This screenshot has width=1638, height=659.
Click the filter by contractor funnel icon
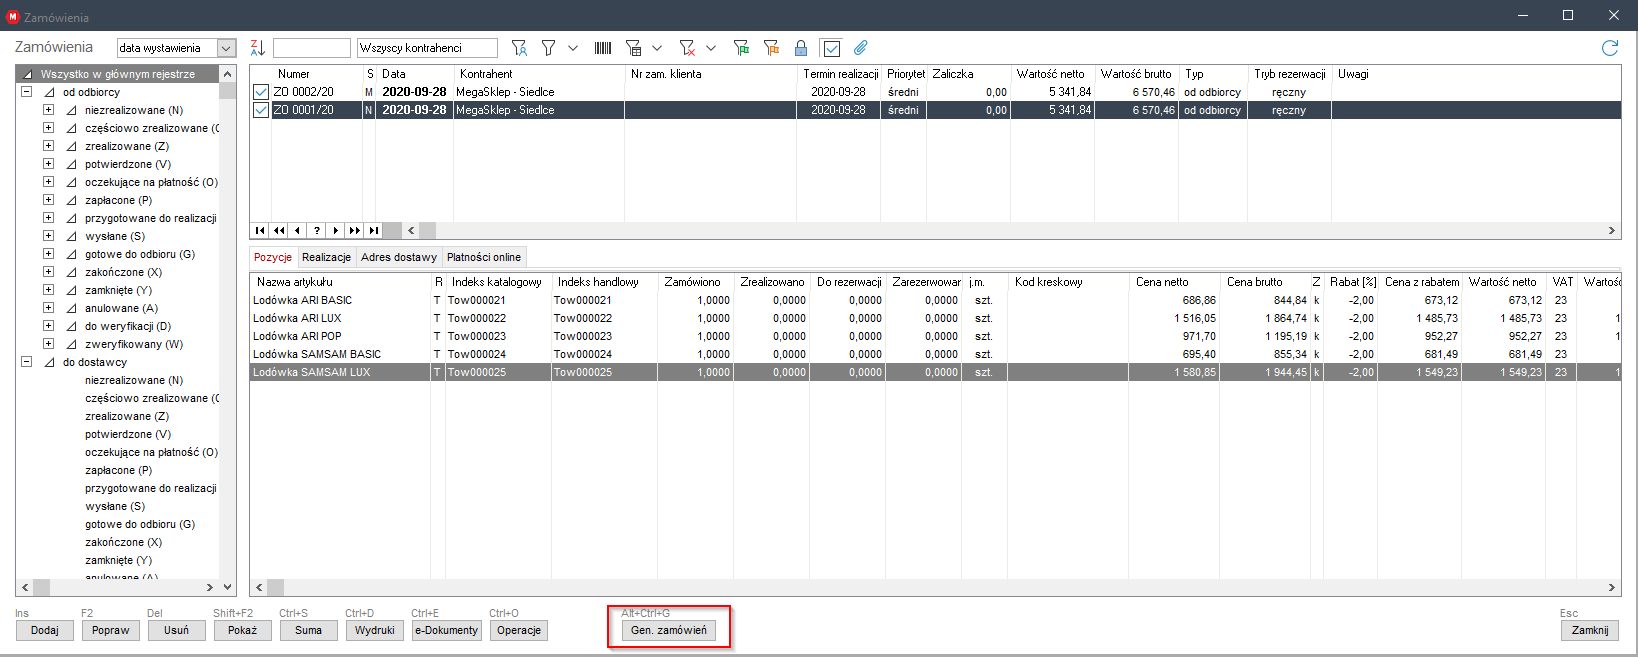(519, 48)
